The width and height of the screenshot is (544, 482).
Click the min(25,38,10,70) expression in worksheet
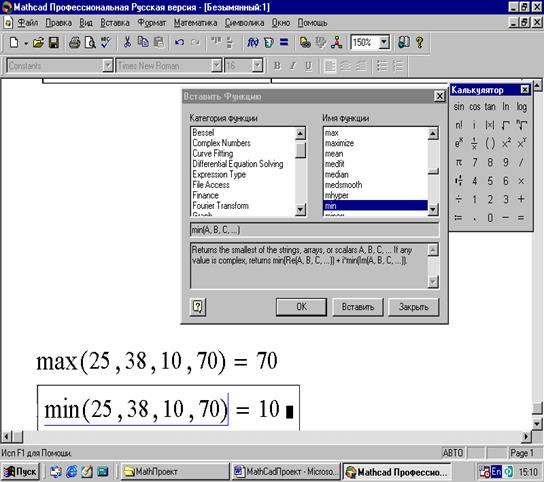point(136,409)
